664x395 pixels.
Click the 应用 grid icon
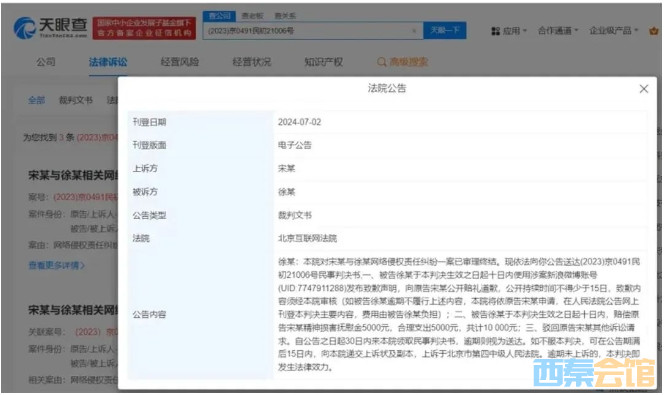click(x=495, y=31)
